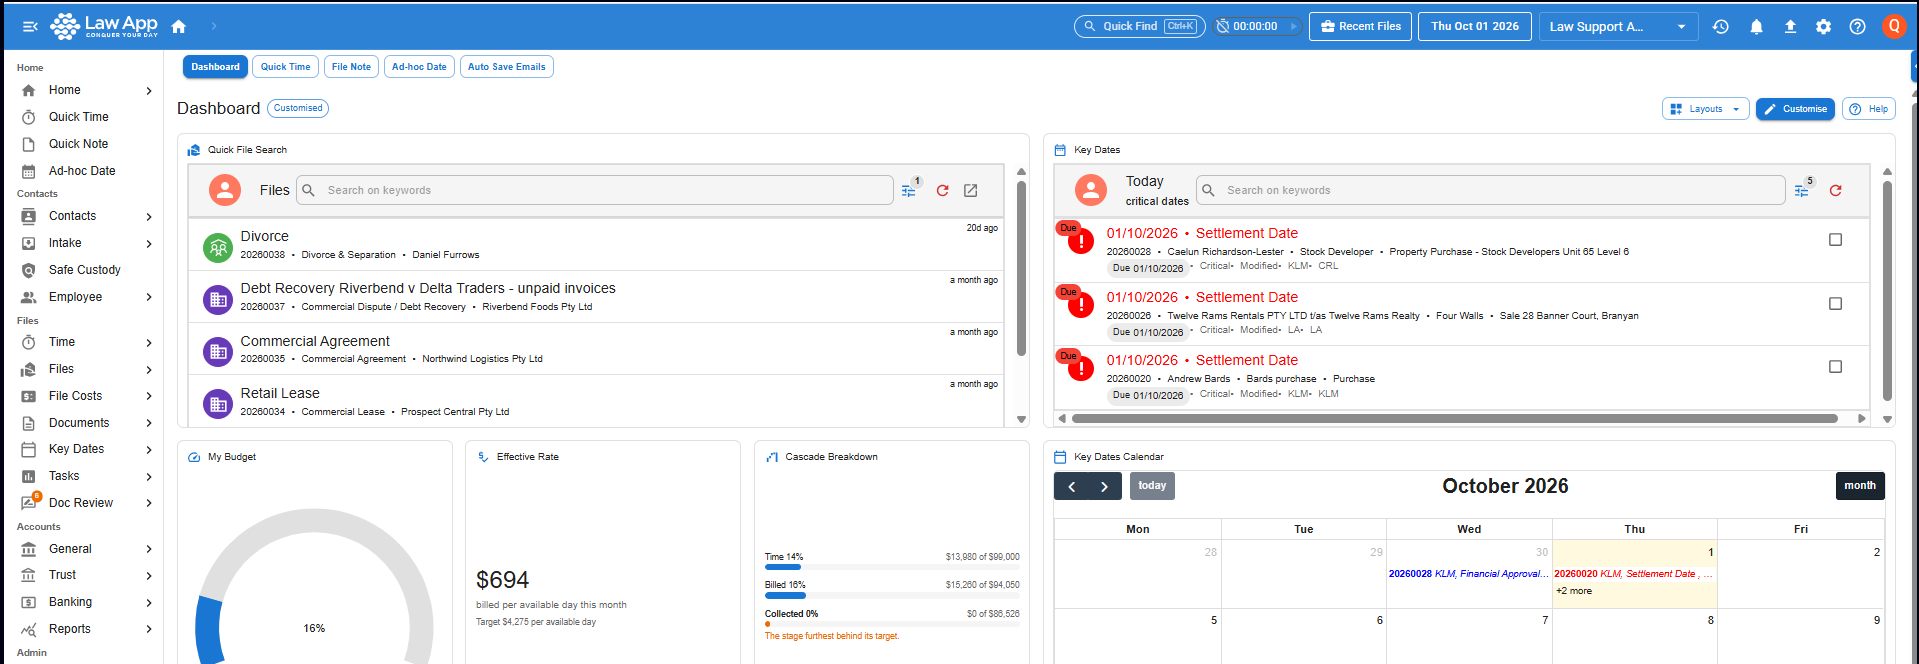Open the notifications bell

pyautogui.click(x=1756, y=27)
